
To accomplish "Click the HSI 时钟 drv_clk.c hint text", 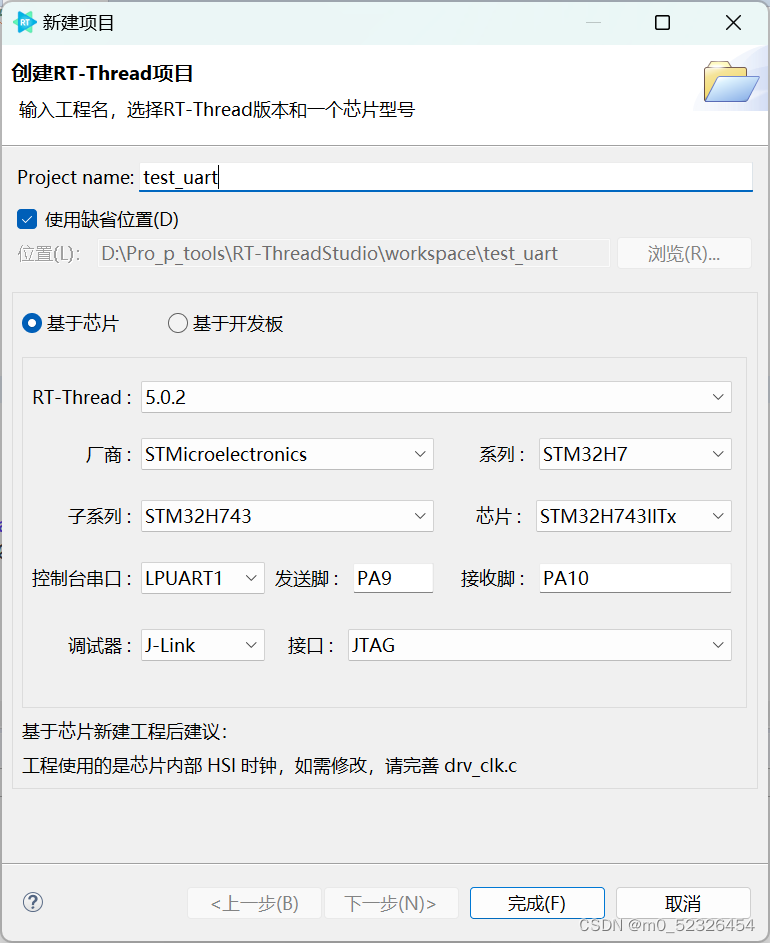I will tap(270, 766).
